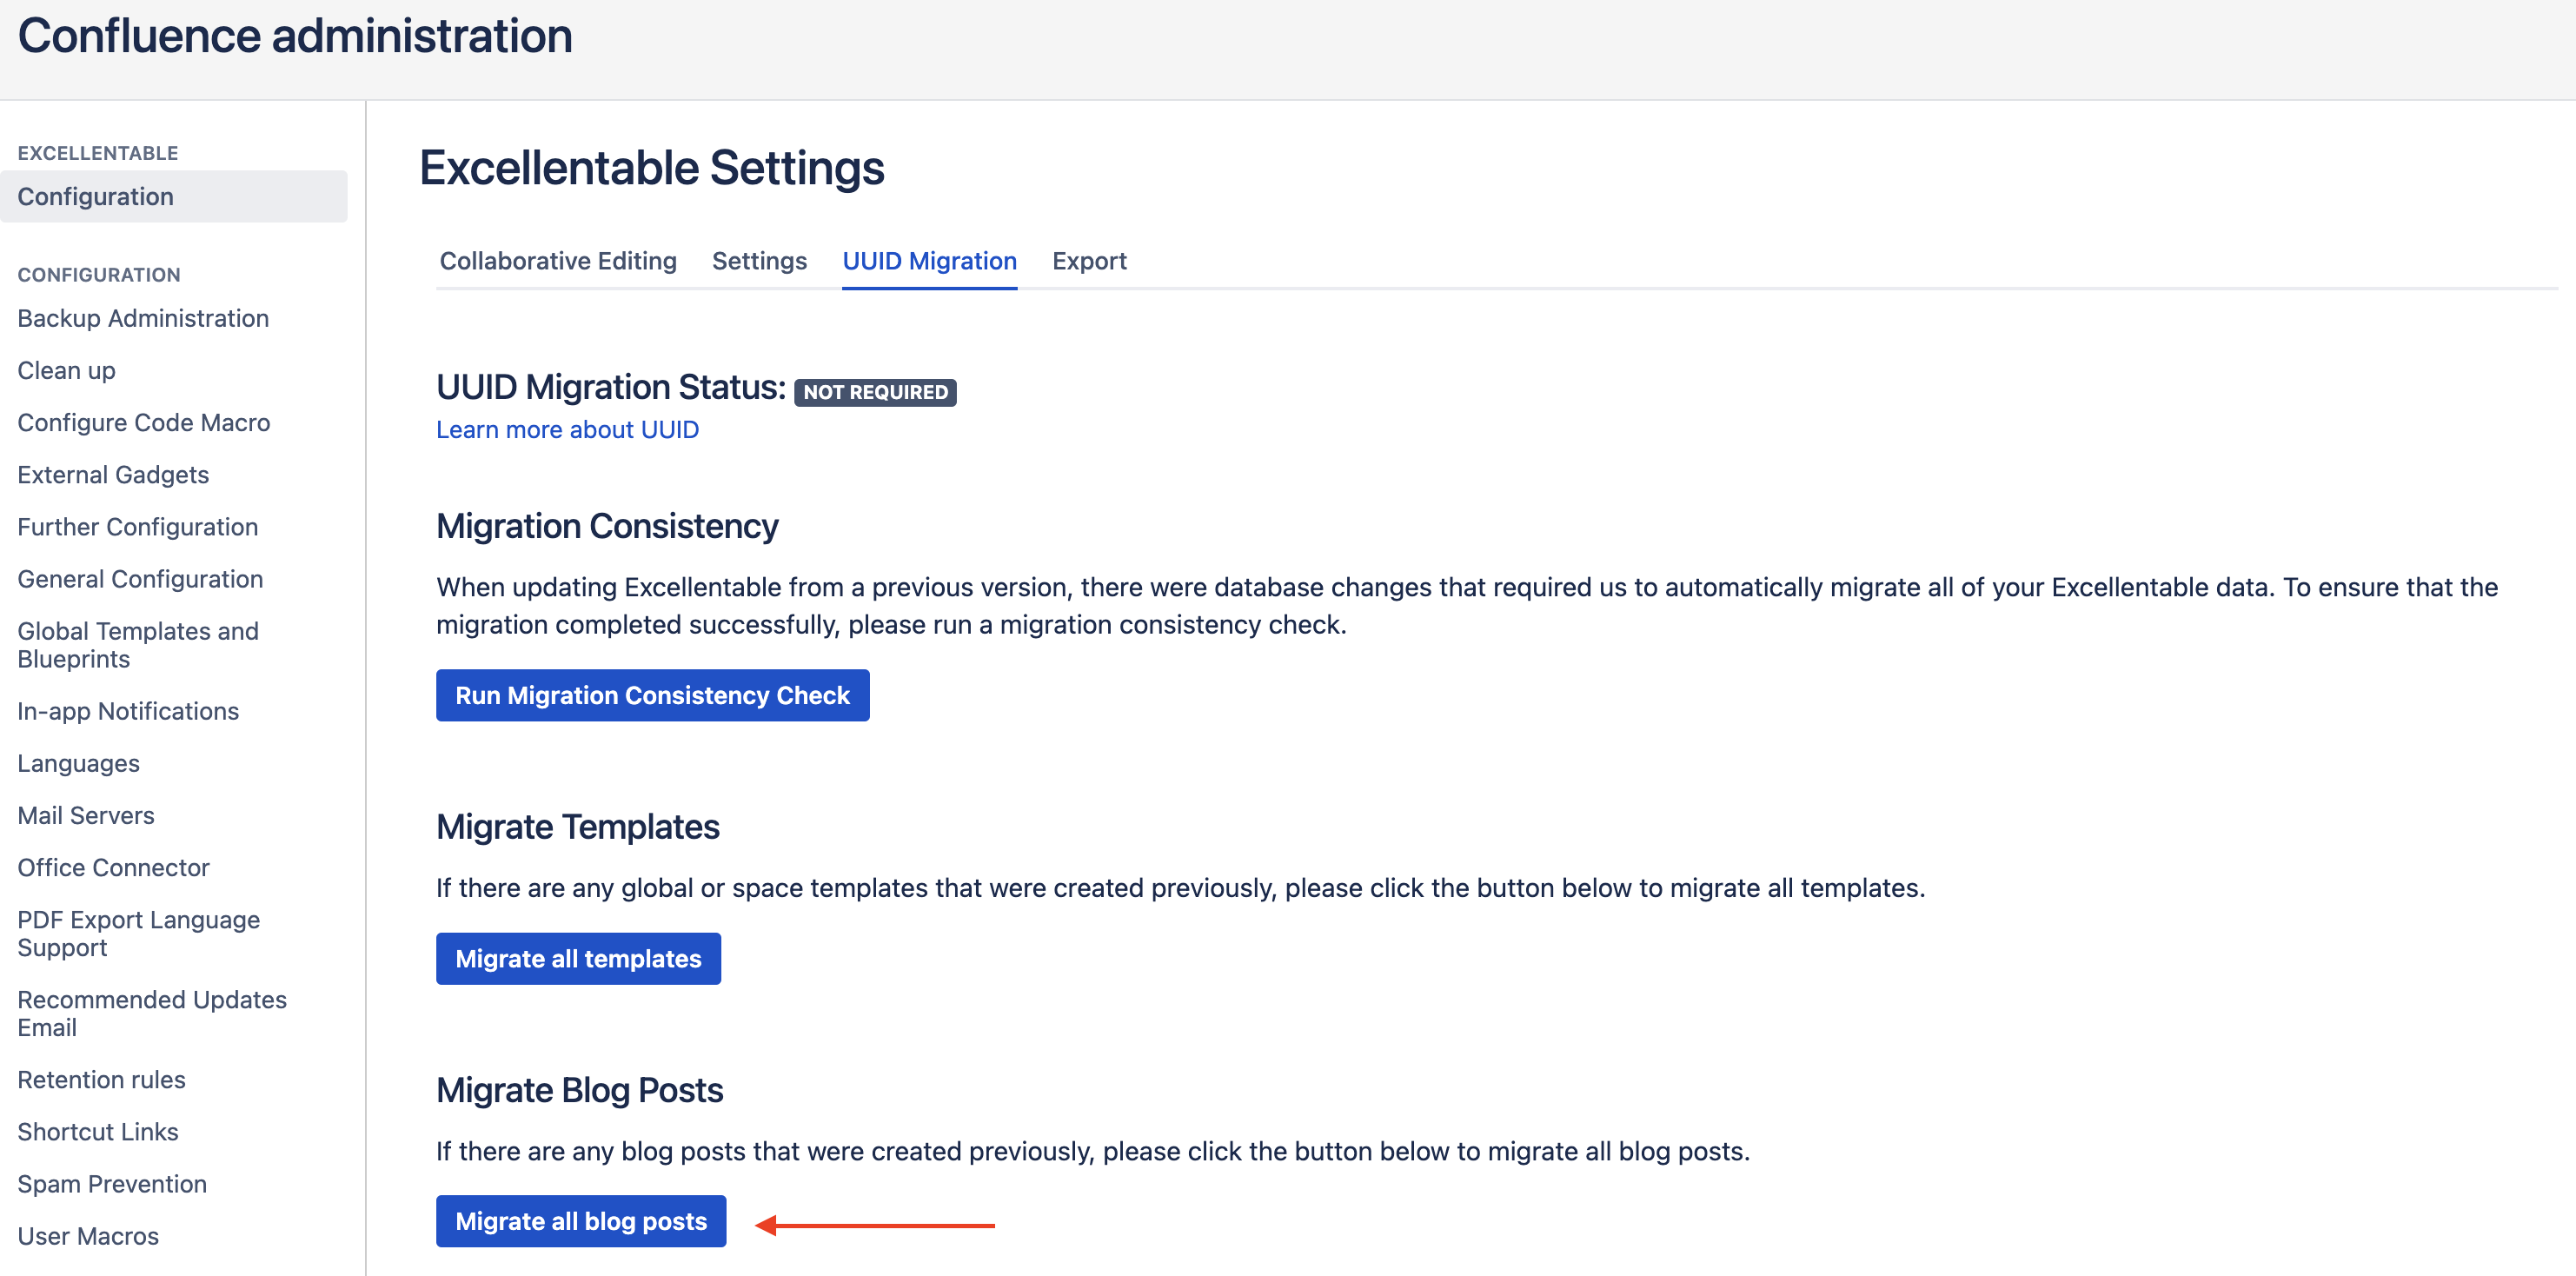Viewport: 2576px width, 1276px height.
Task: Open the Collaborative Editing tab
Action: pyautogui.click(x=558, y=261)
